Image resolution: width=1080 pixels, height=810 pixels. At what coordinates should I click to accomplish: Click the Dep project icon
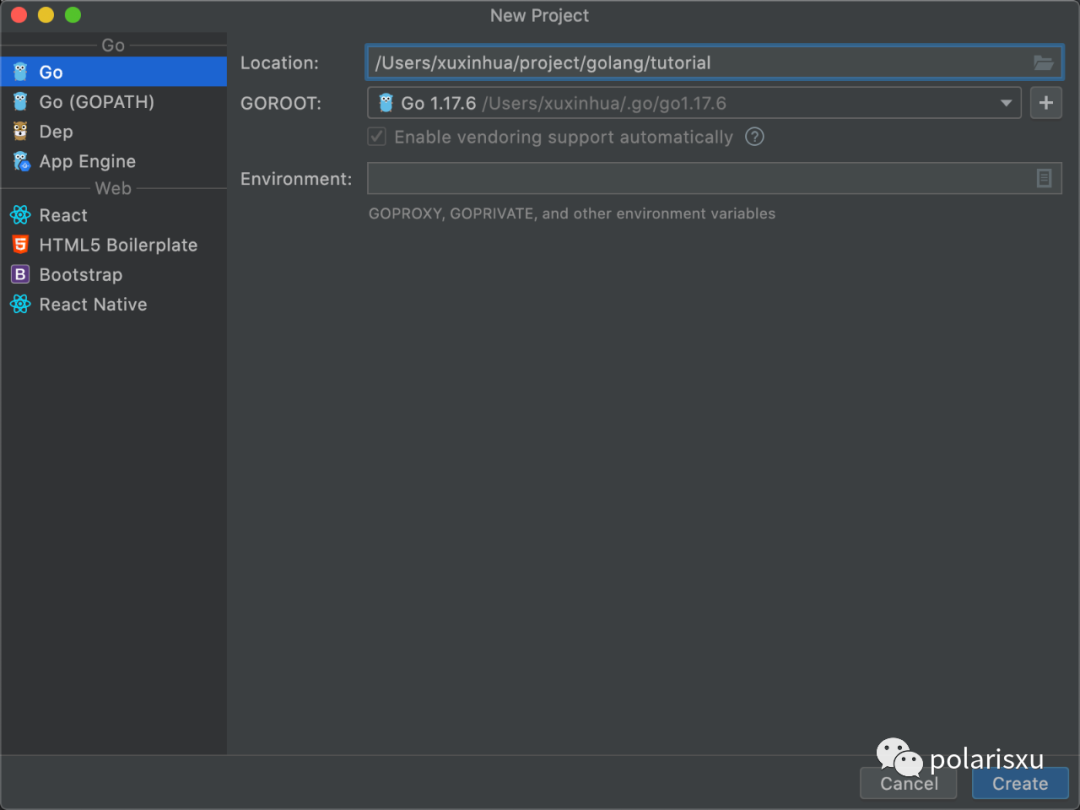pos(20,132)
